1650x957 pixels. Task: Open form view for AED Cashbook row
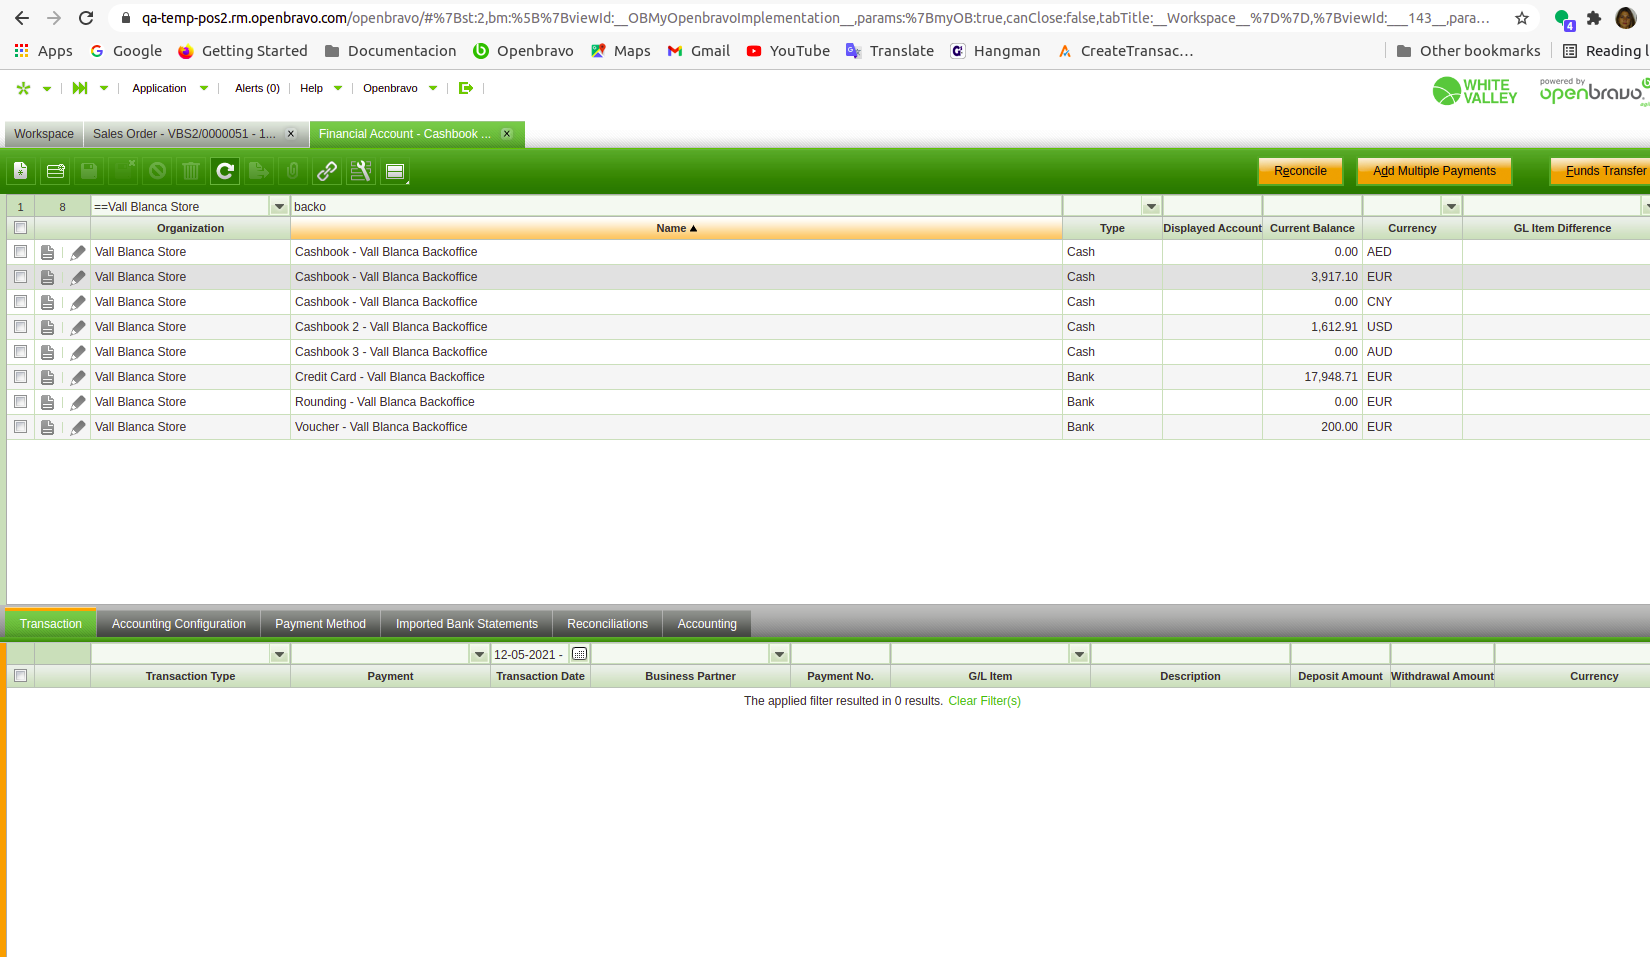[47, 252]
